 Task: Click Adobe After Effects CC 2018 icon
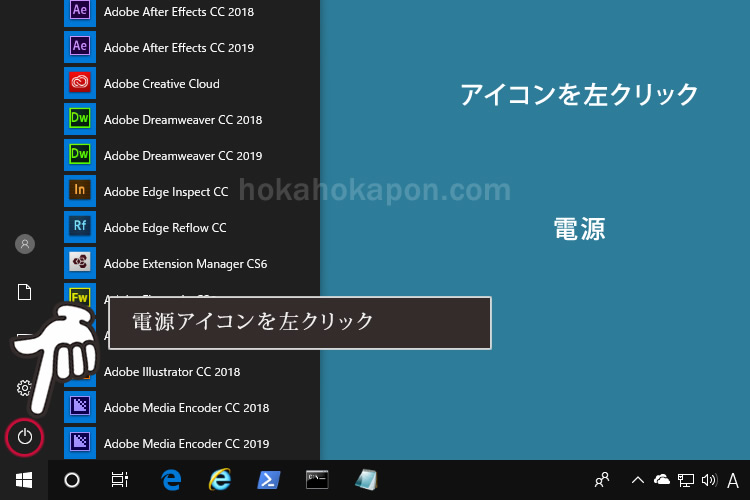pyautogui.click(x=80, y=11)
